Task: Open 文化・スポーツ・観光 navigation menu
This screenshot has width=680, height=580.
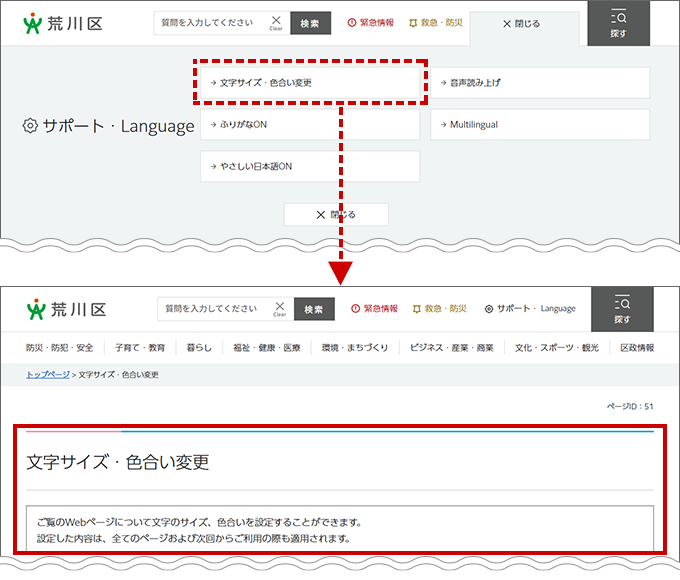Action: [x=557, y=347]
